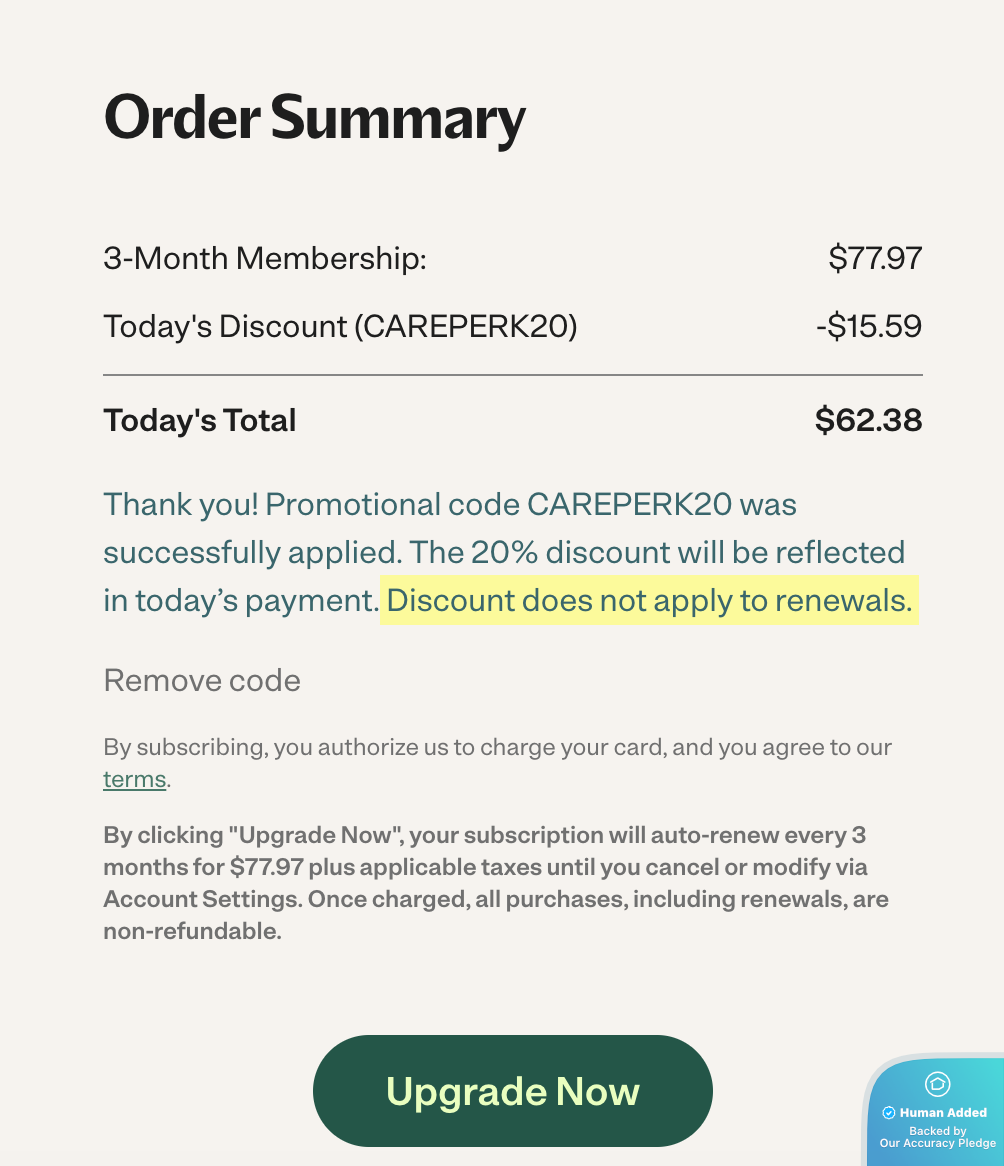
Task: Click the house icon in the badge
Action: (937, 1083)
